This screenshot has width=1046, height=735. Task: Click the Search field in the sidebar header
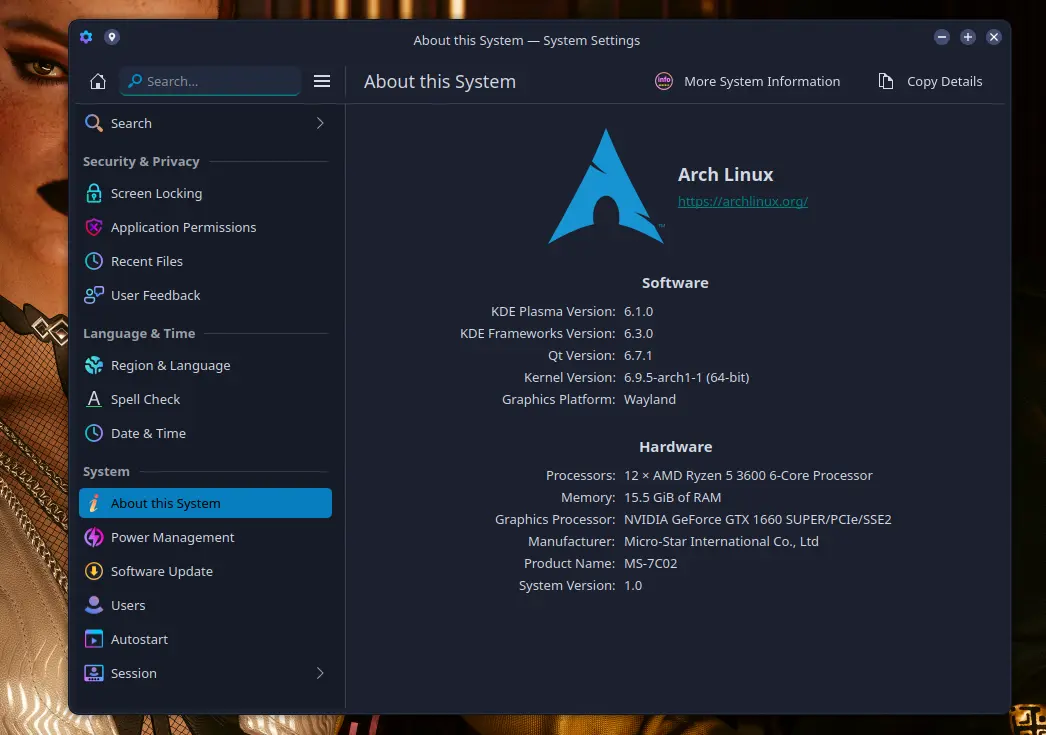211,81
